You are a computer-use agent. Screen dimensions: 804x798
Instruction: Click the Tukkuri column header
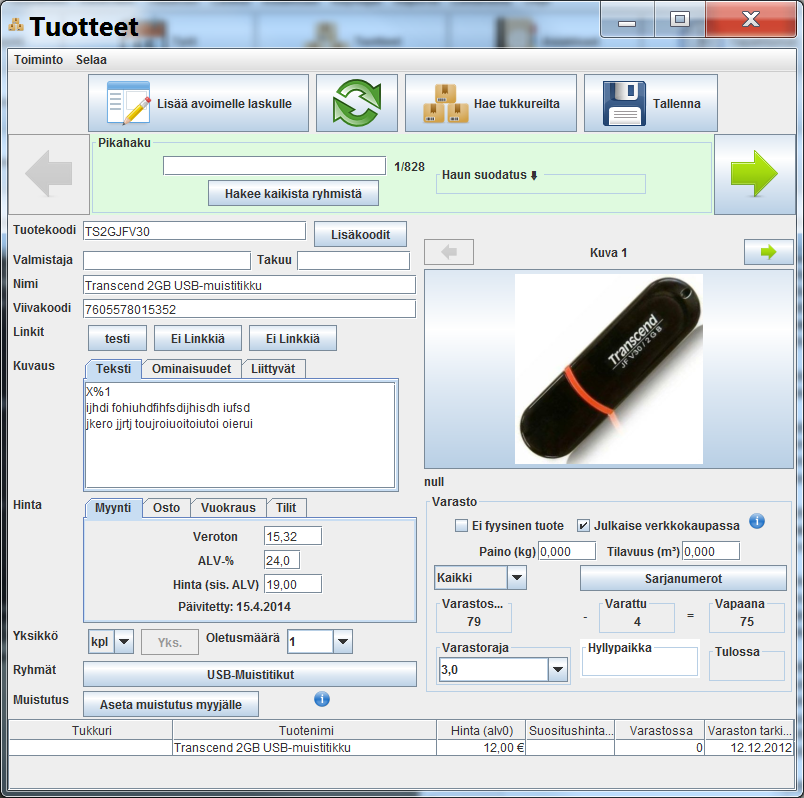click(91, 730)
